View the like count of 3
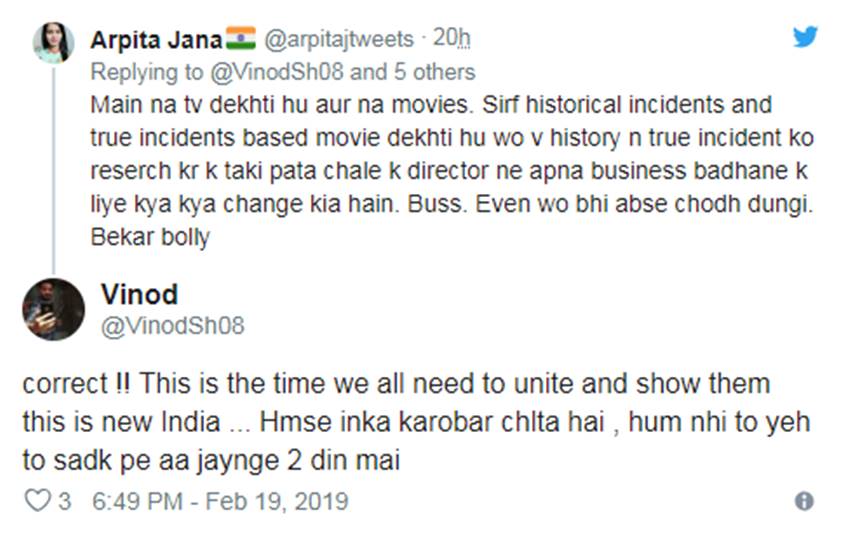The image size is (850, 538). (65, 502)
